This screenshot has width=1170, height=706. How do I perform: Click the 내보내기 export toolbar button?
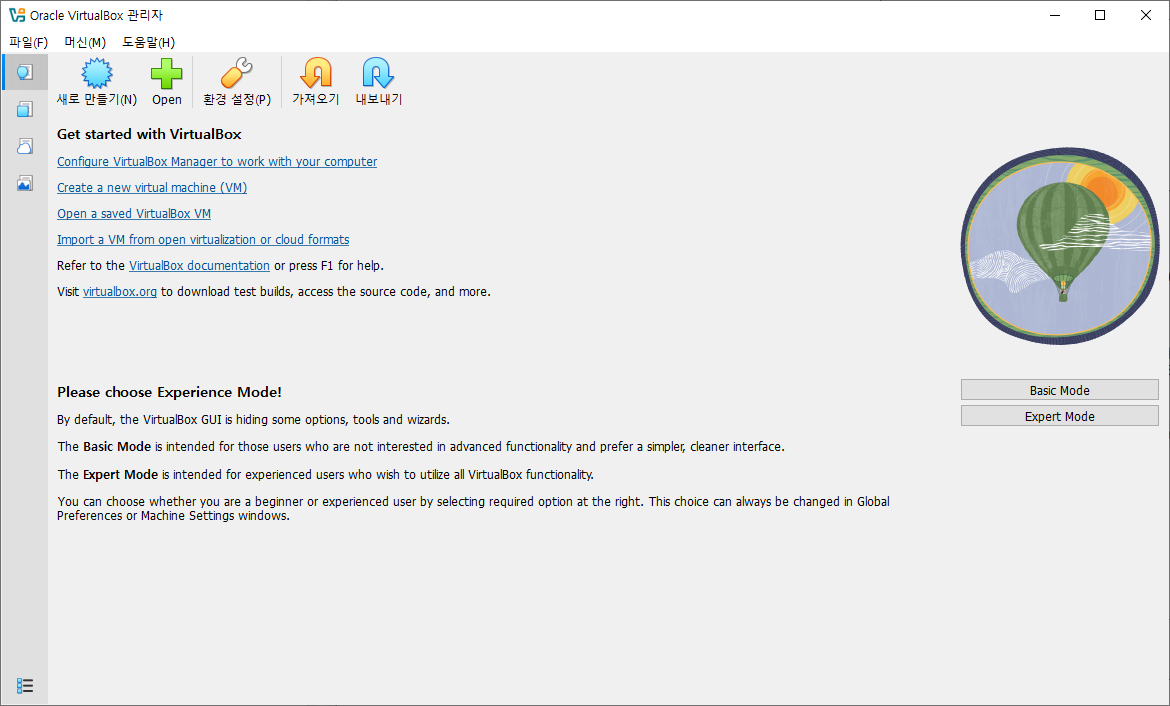coord(378,82)
